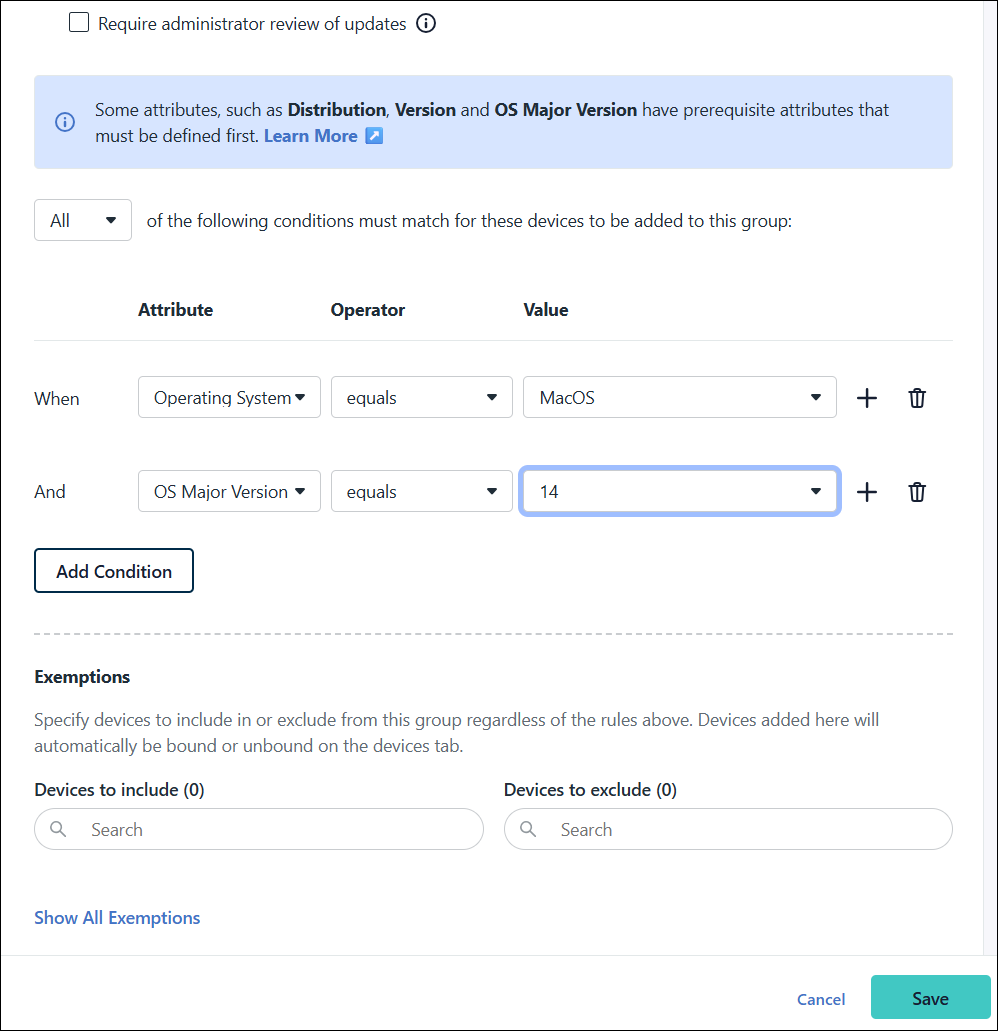This screenshot has width=998, height=1031.
Task: Click the Add Condition button
Action: tap(113, 570)
